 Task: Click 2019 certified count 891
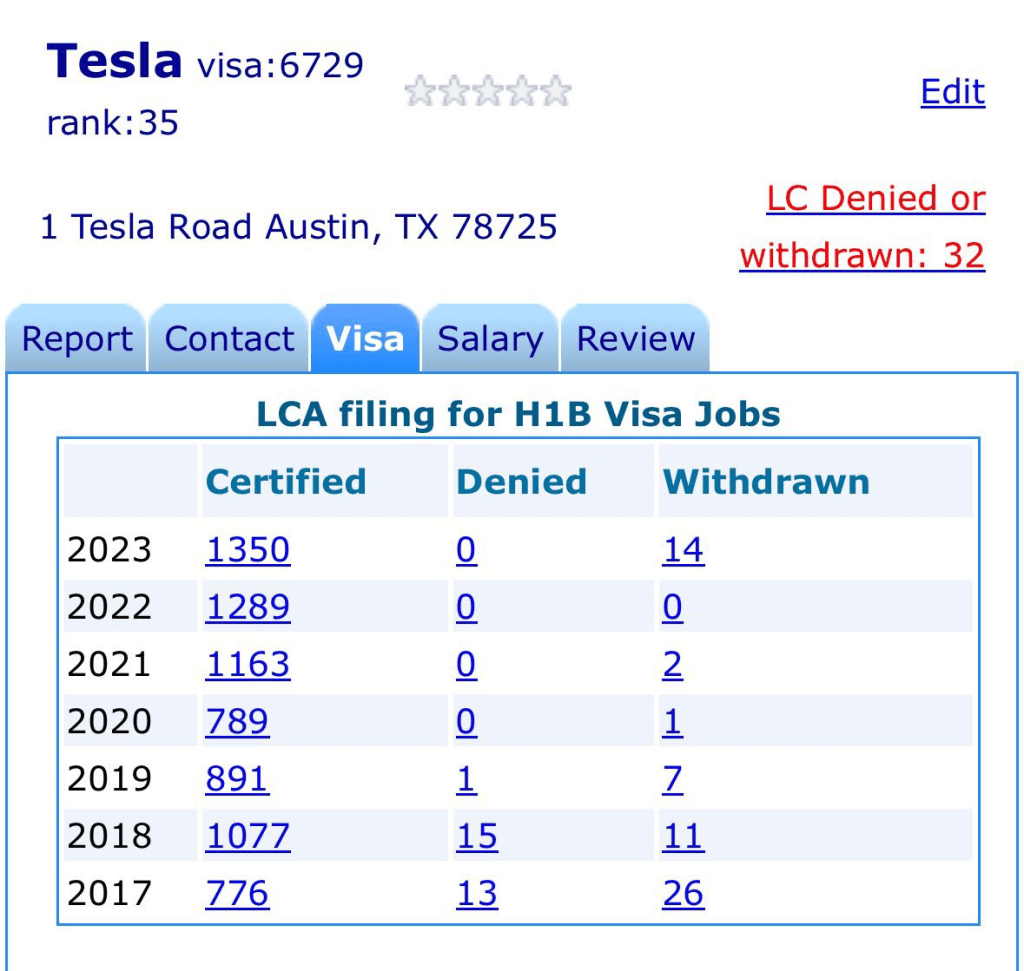(237, 779)
